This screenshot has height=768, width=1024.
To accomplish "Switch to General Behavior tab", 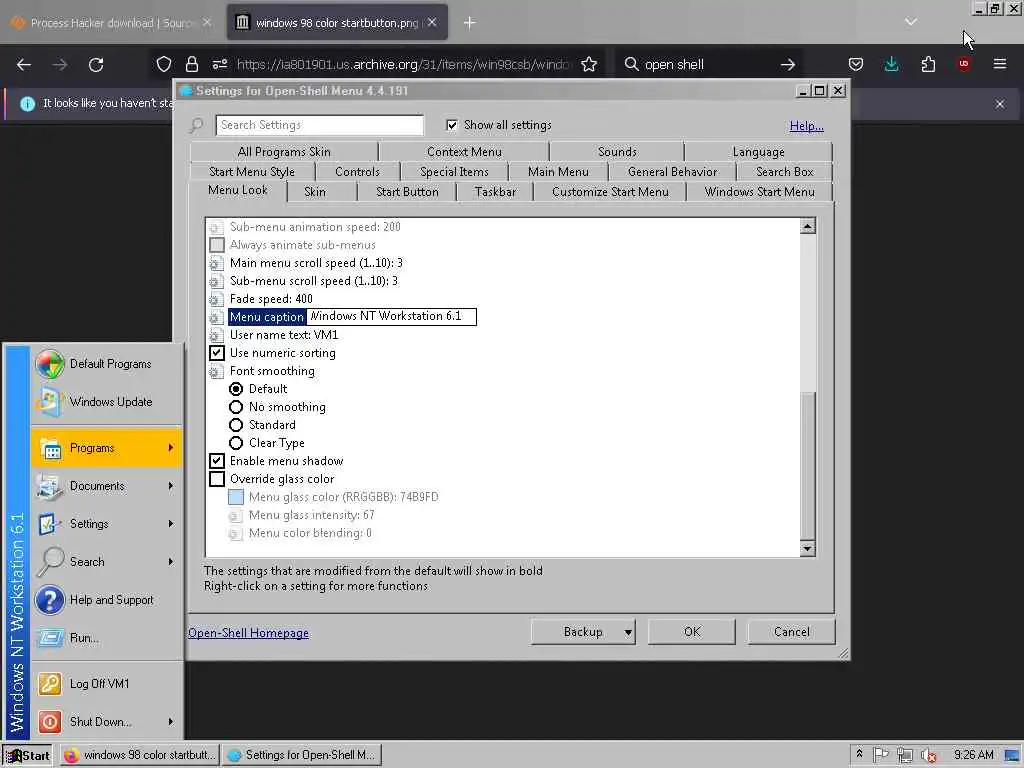I will point(672,172).
